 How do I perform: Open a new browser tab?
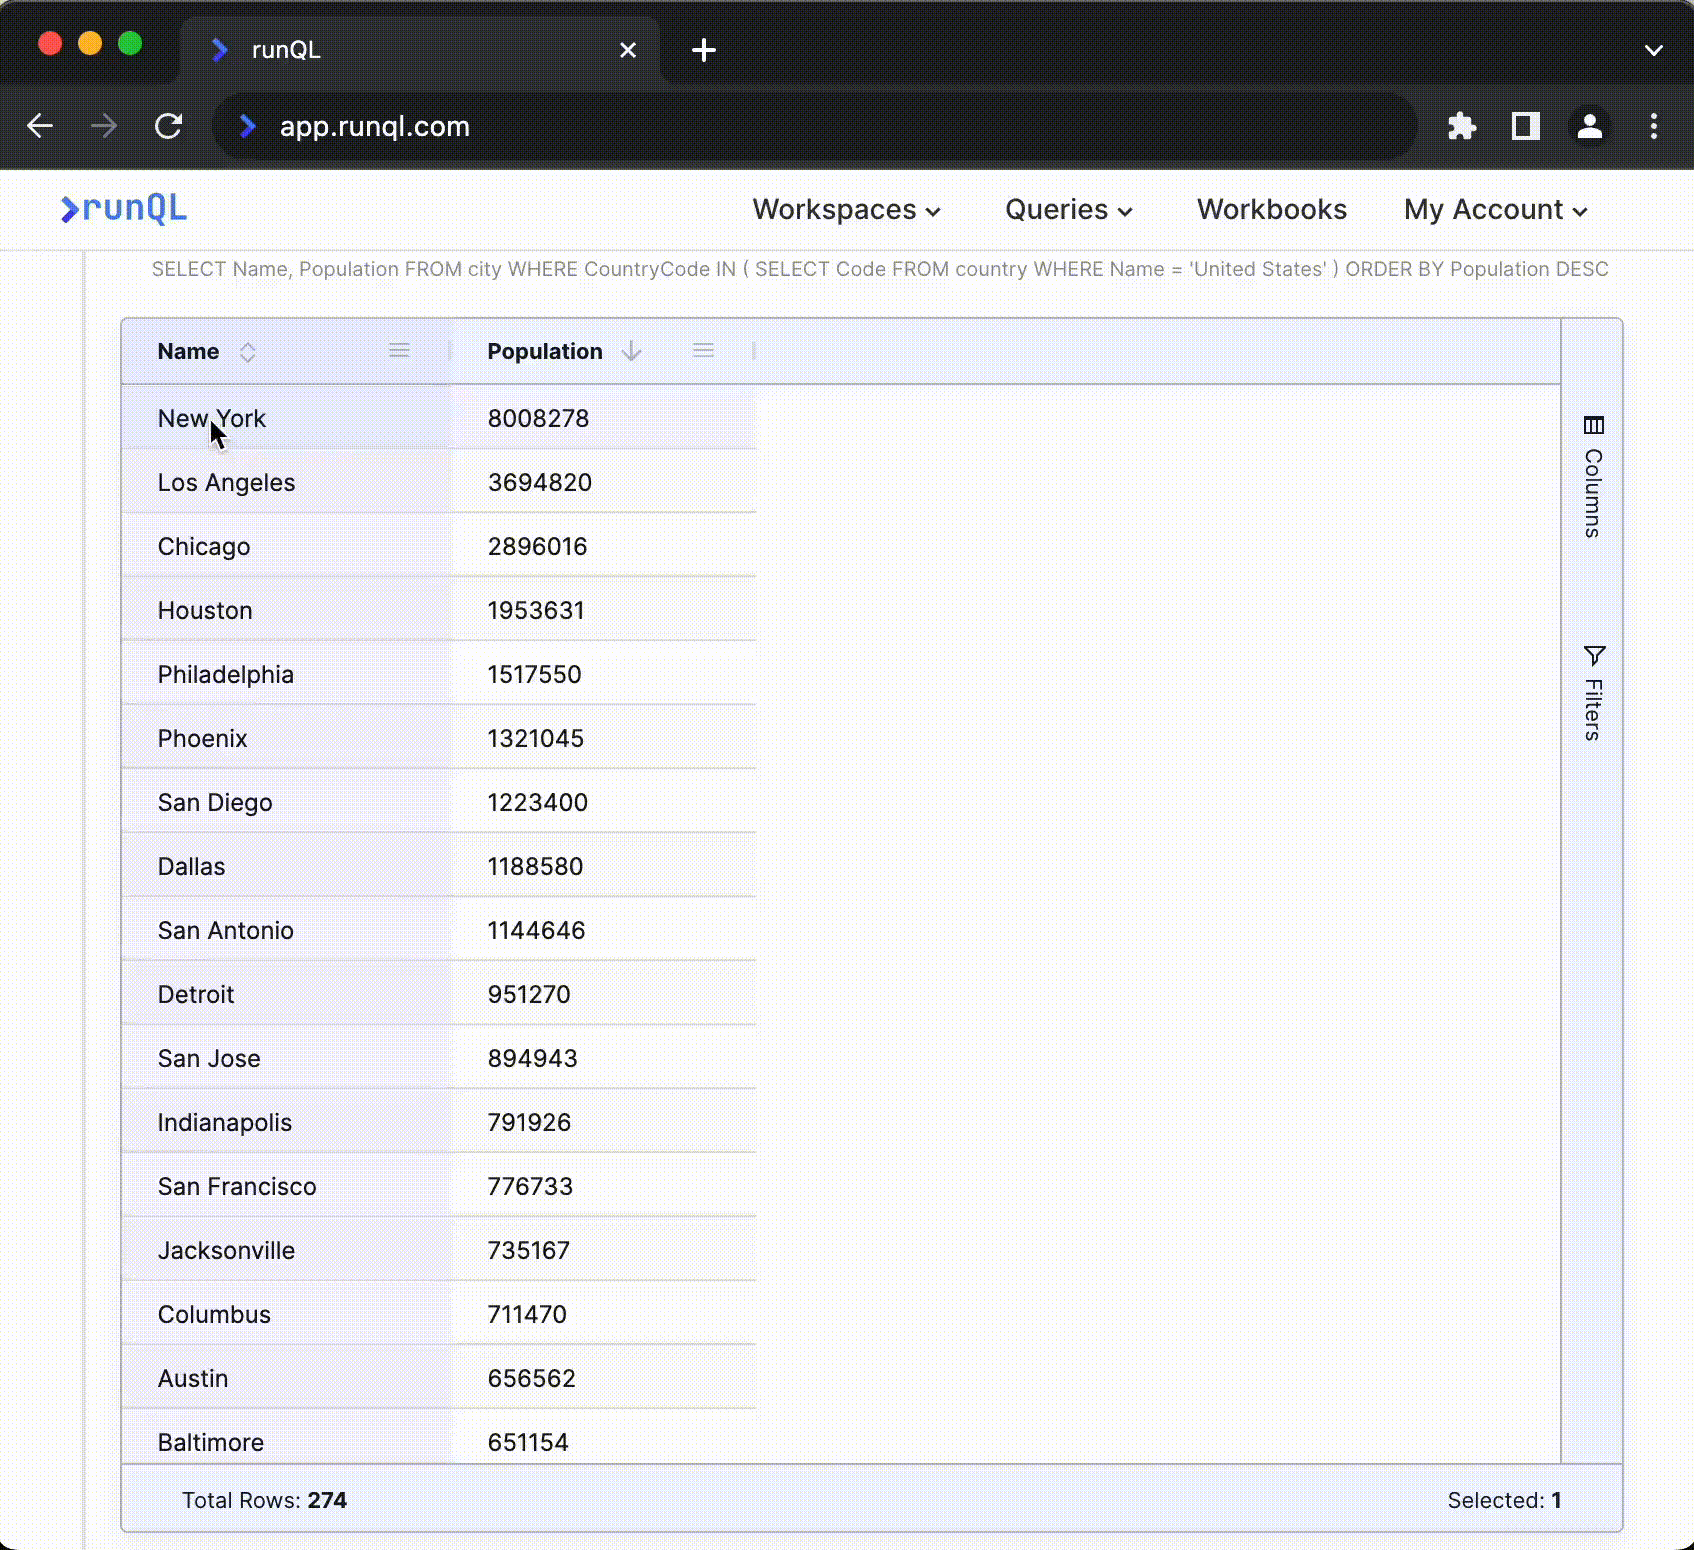704,50
